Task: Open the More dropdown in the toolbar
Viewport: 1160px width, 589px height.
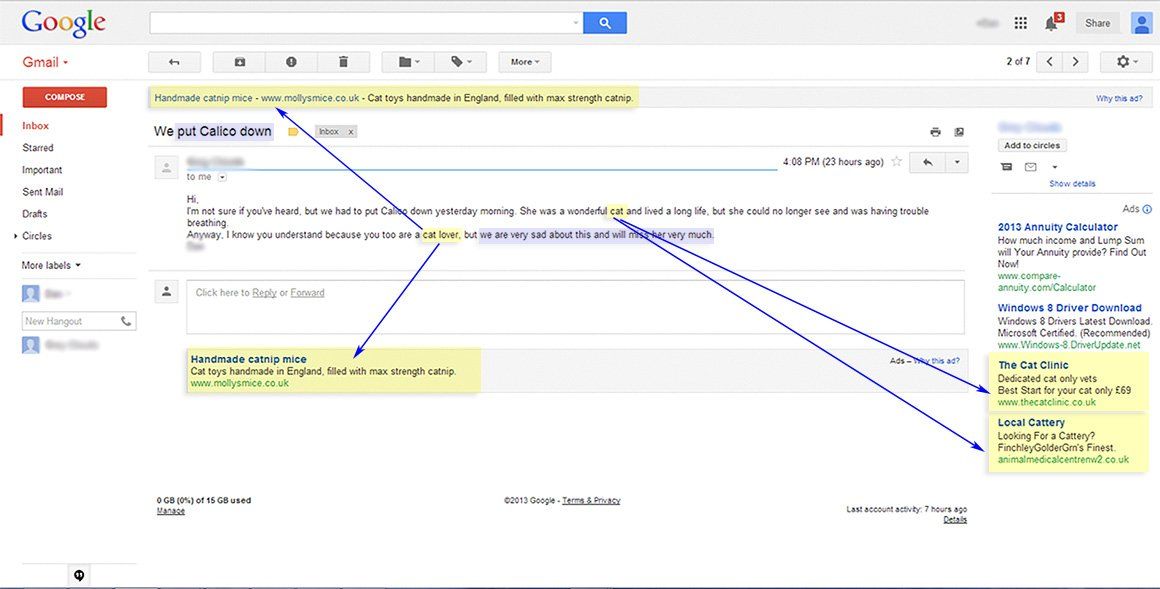Action: tap(524, 62)
